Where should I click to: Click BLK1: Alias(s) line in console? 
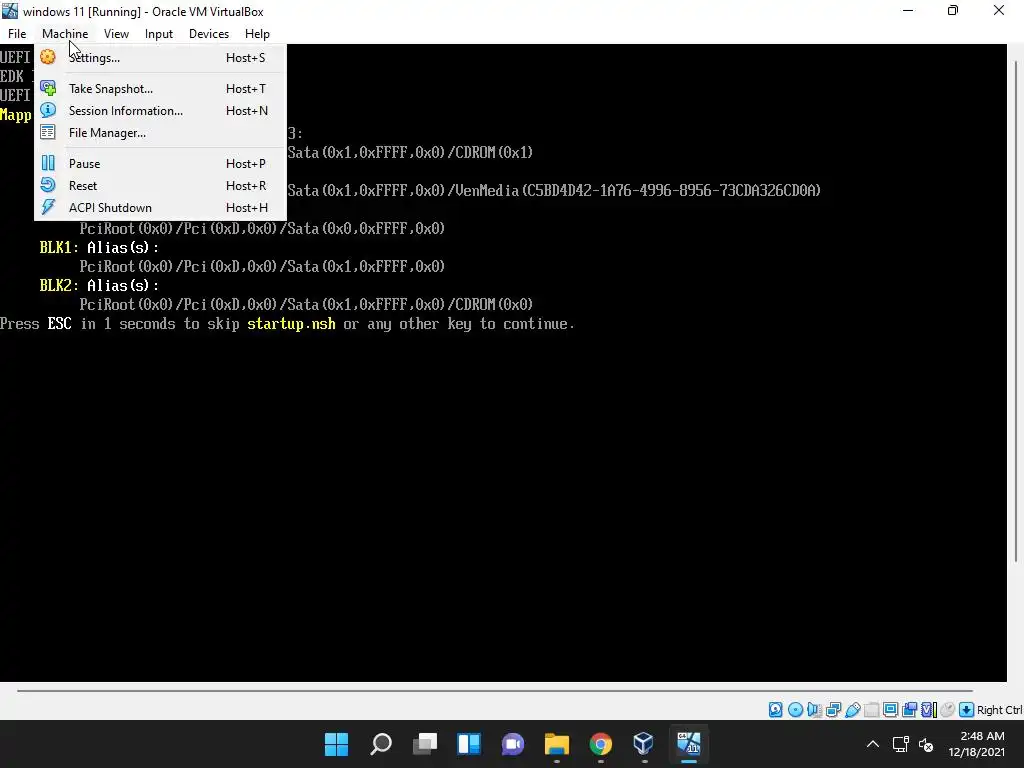pos(99,248)
